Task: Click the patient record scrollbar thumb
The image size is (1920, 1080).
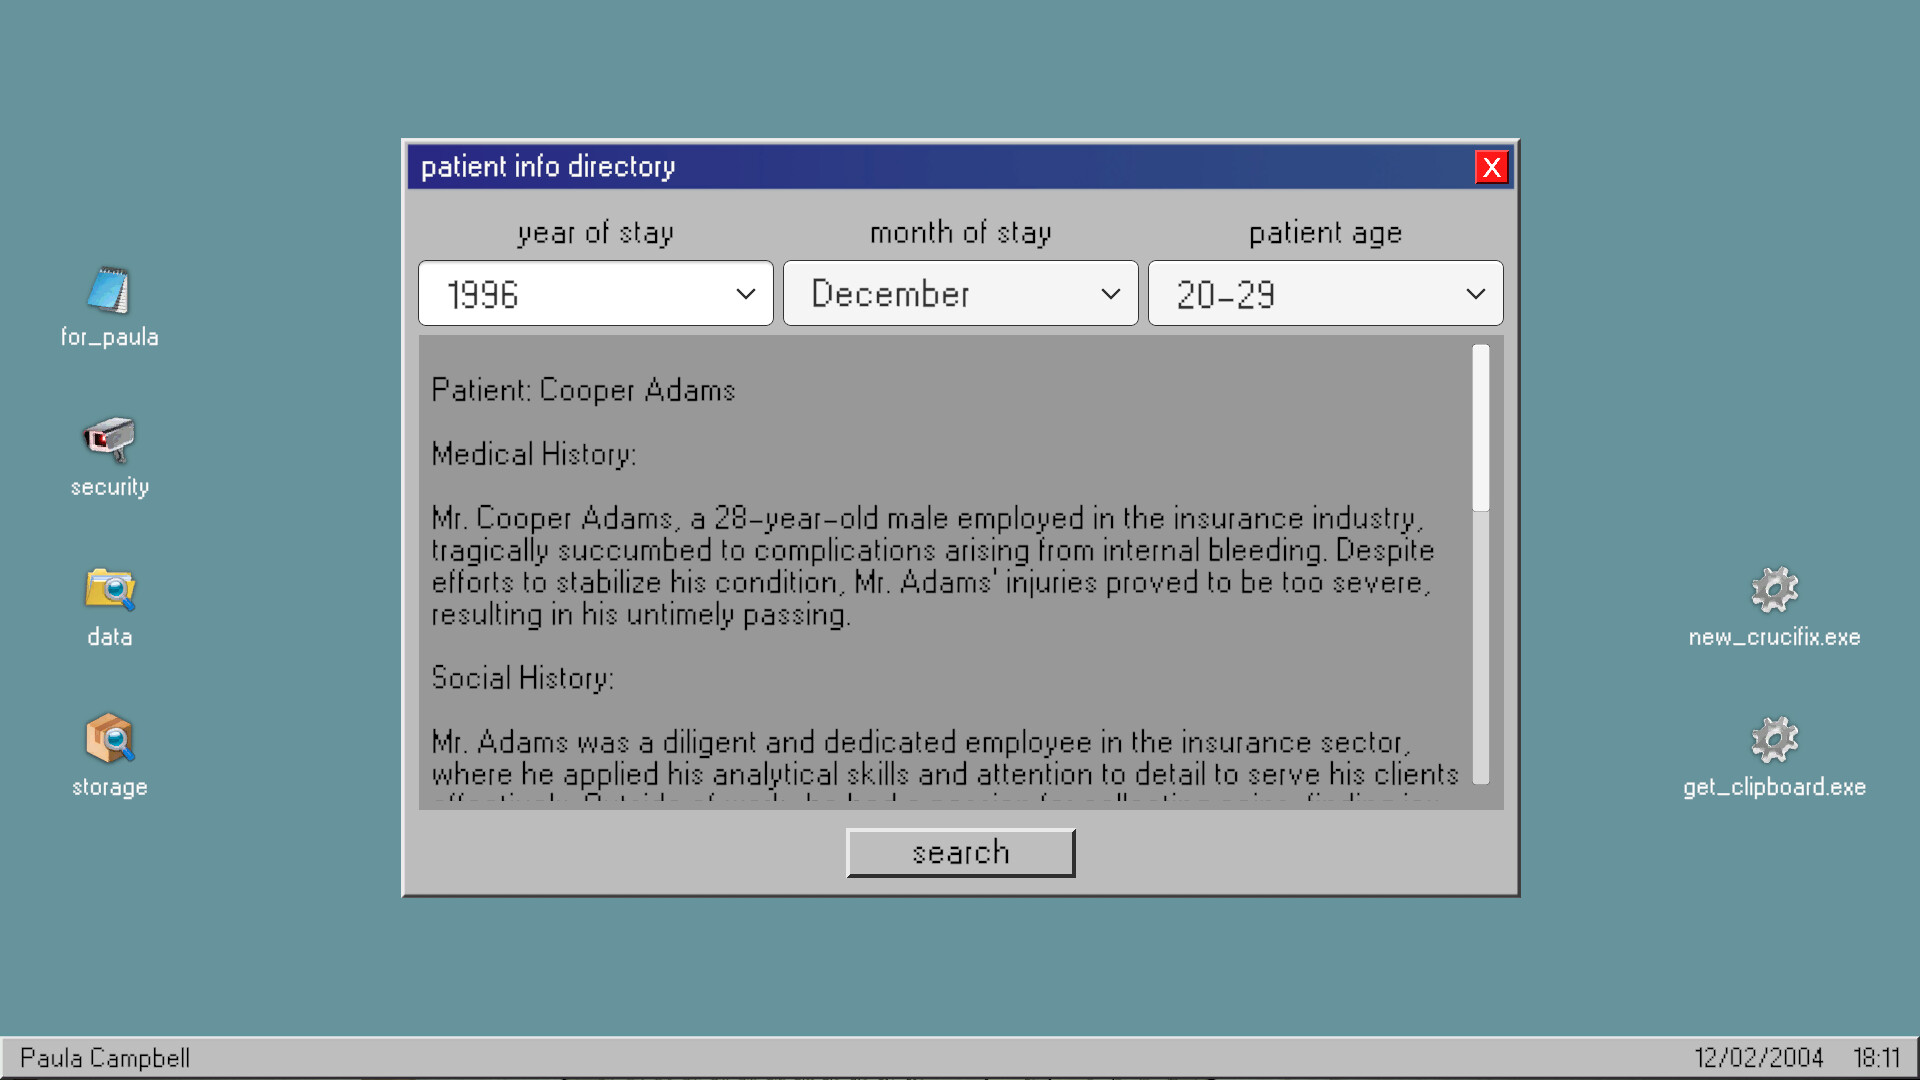Action: pos(1481,428)
